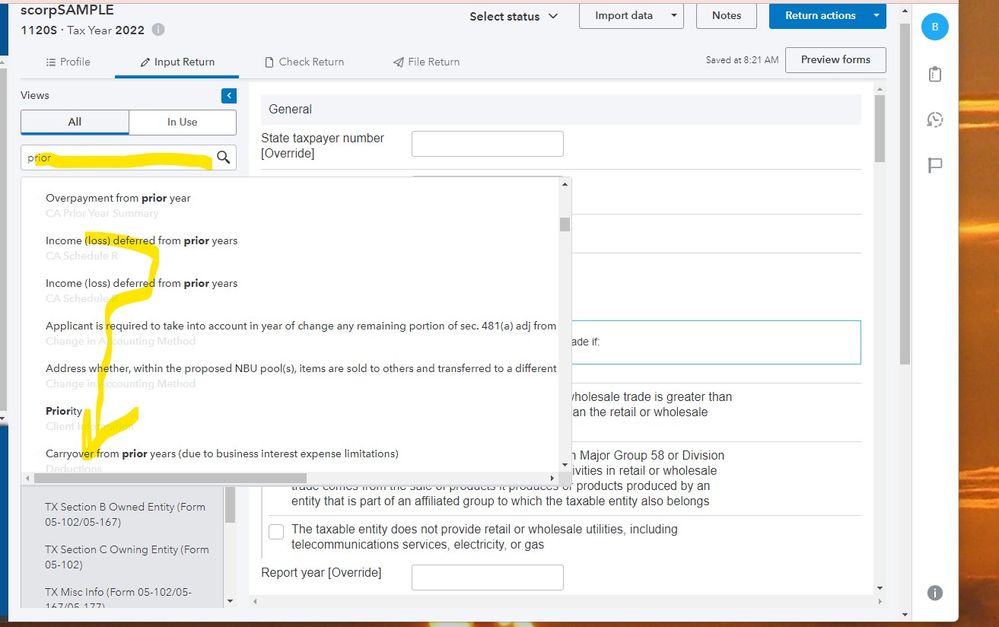This screenshot has width=999, height=627.
Task: Switch views filter to All
Action: pyautogui.click(x=75, y=122)
